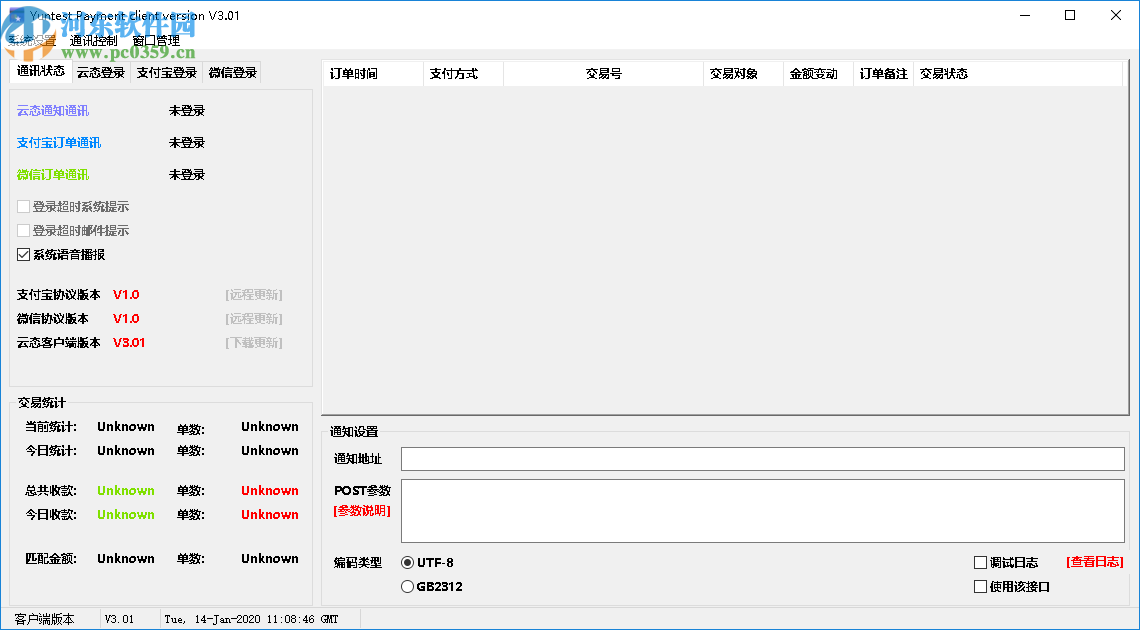Enable the 调试日志 checkbox
The width and height of the screenshot is (1140, 630).
point(980,561)
